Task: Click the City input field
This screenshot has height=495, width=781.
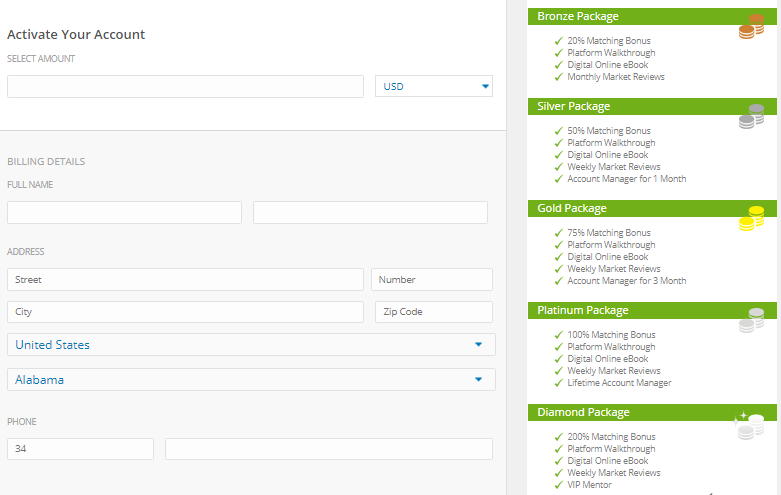Action: tap(185, 312)
